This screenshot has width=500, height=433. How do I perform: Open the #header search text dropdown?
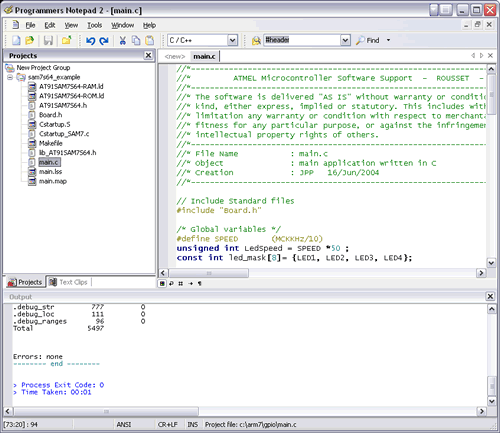pyautogui.click(x=345, y=40)
